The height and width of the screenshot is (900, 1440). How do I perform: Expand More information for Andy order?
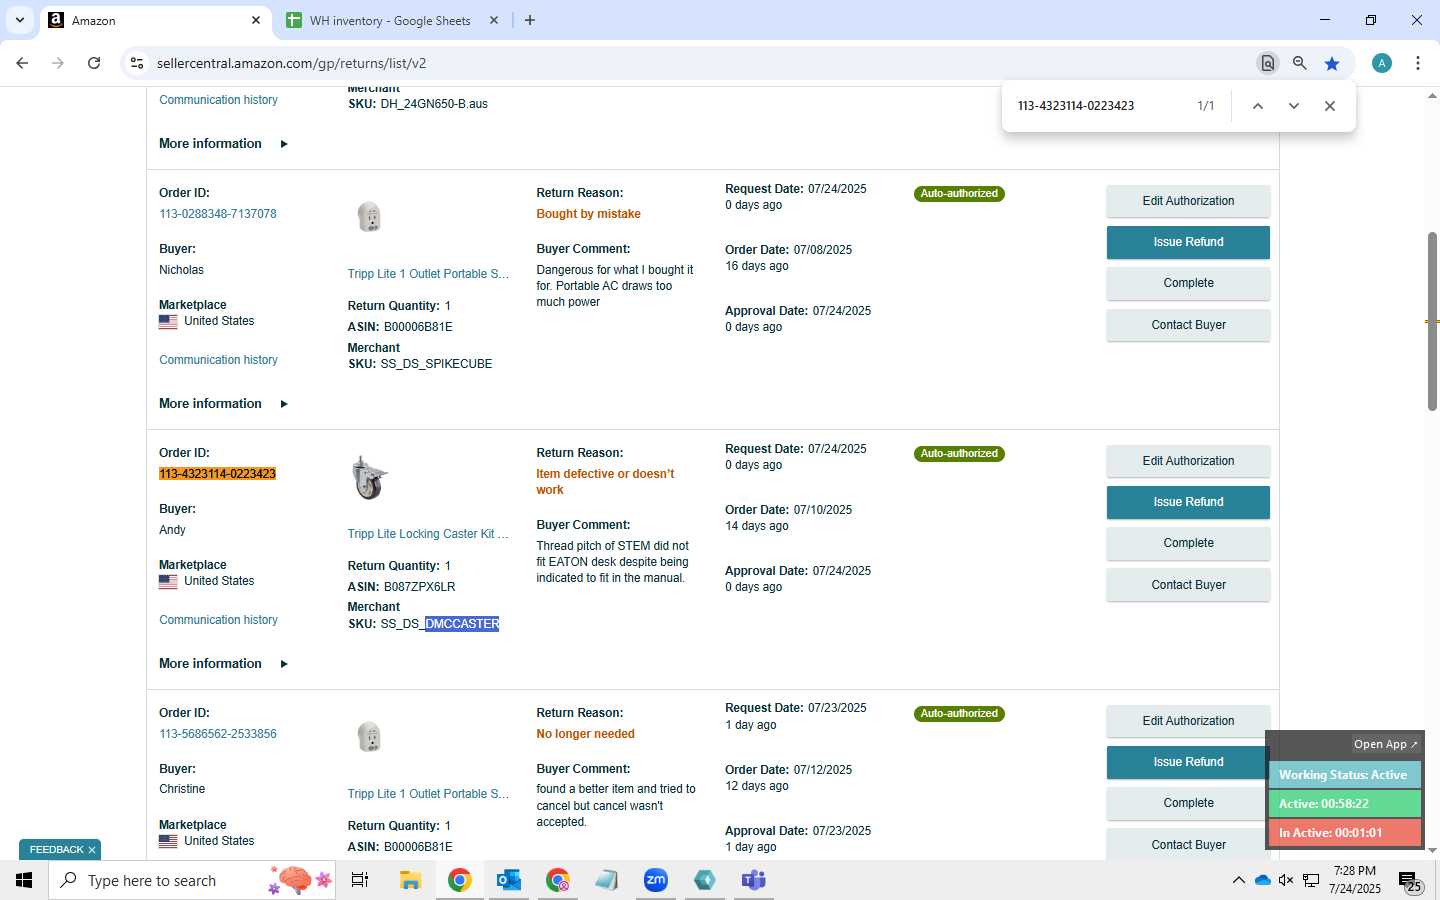tap(224, 664)
